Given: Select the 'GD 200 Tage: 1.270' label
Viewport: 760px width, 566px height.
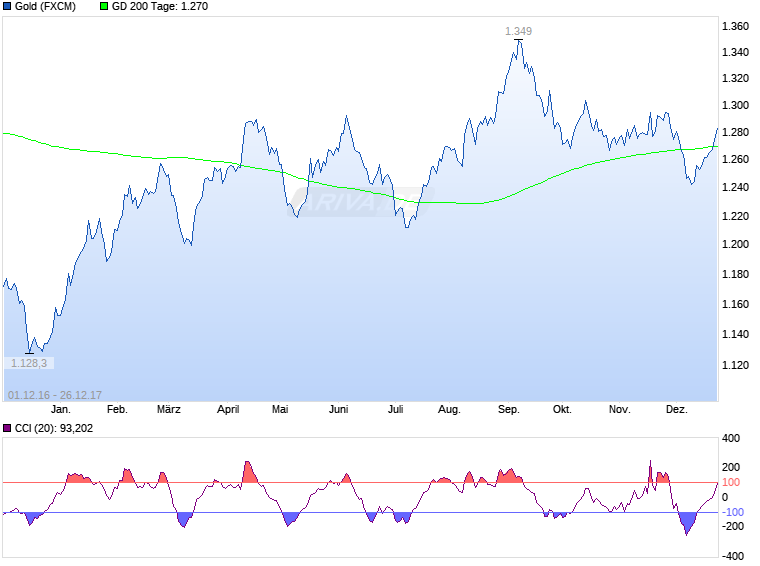Looking at the screenshot, I should point(160,6).
